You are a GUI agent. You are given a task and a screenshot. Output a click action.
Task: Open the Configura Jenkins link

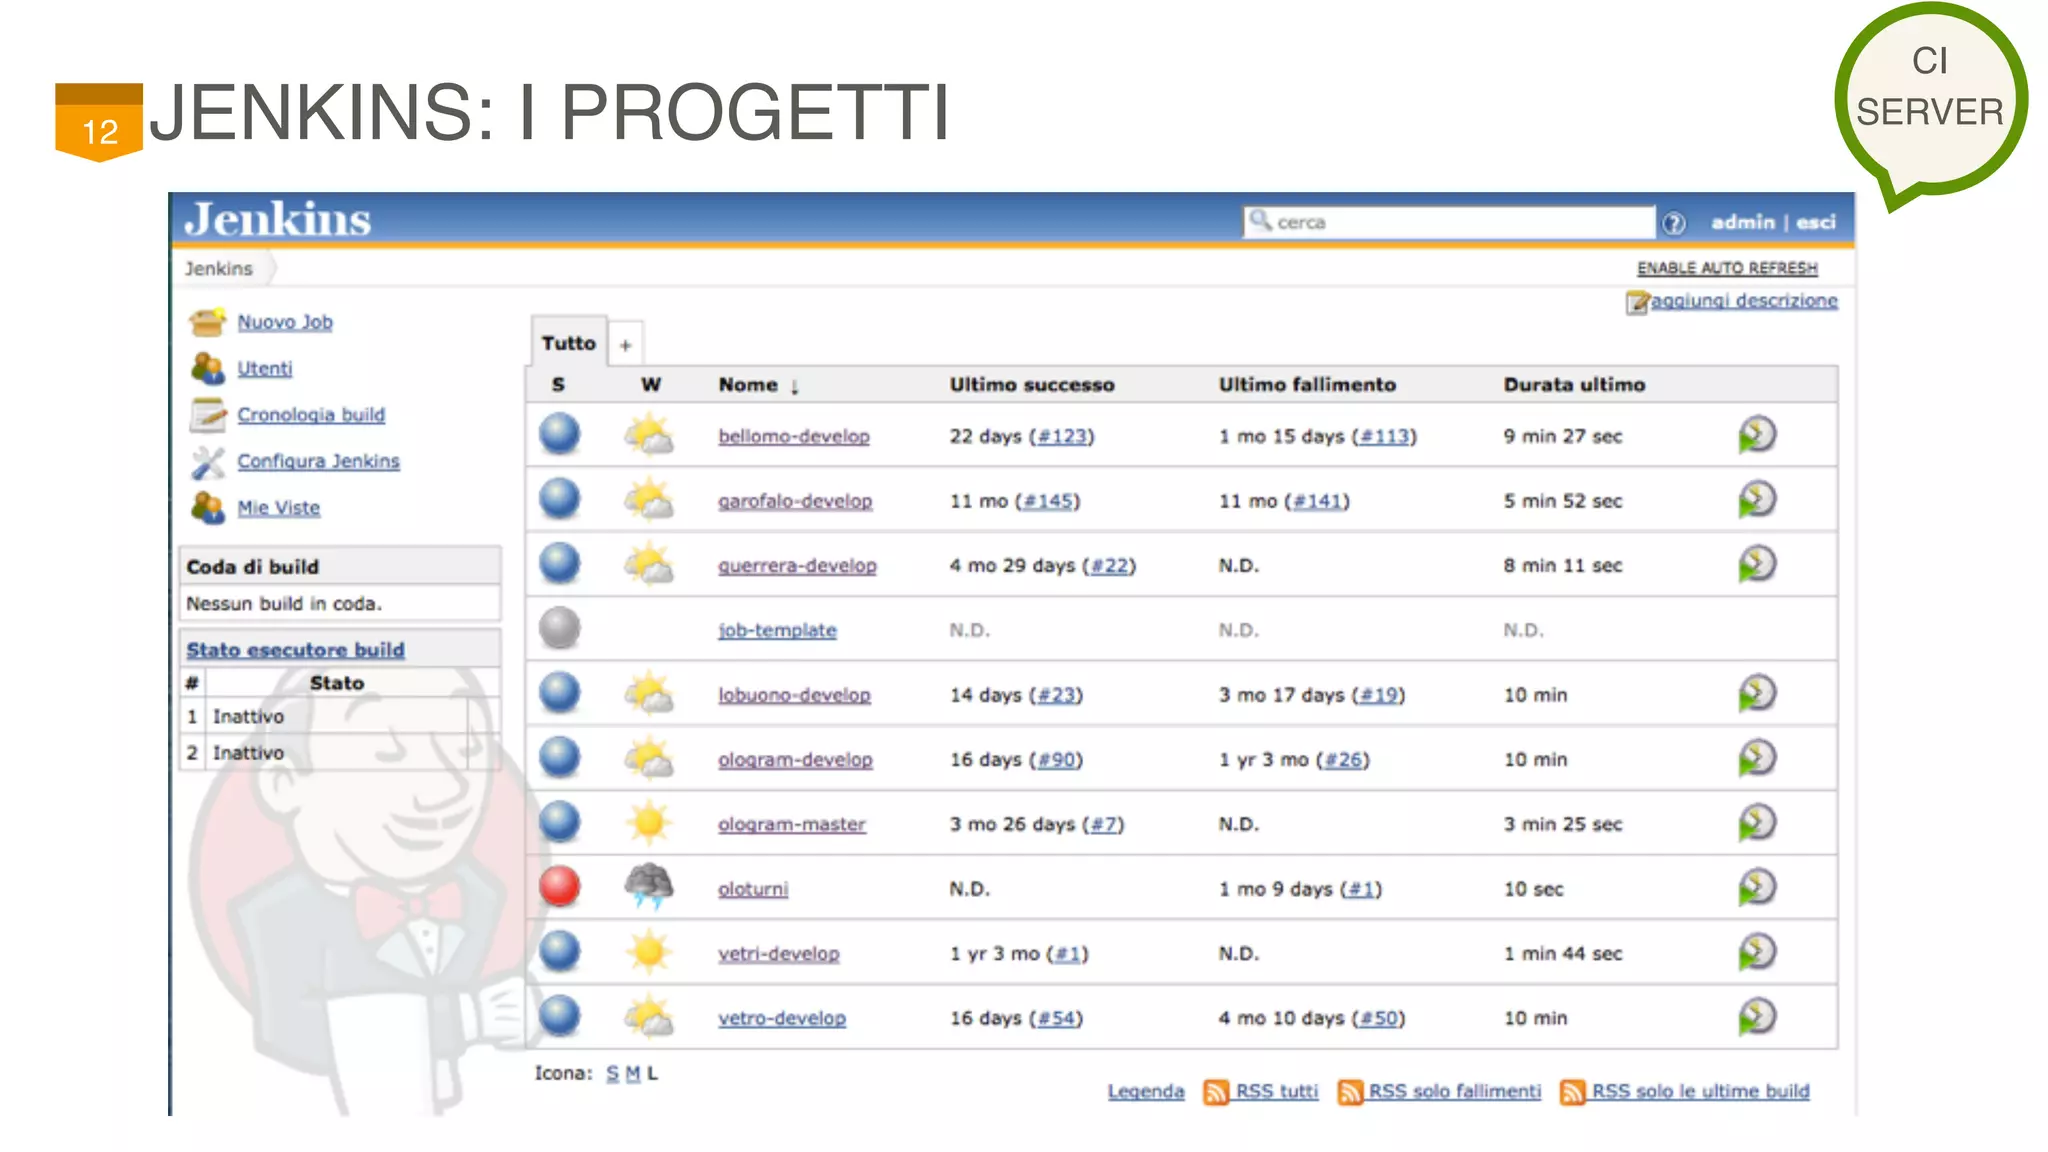coord(318,461)
